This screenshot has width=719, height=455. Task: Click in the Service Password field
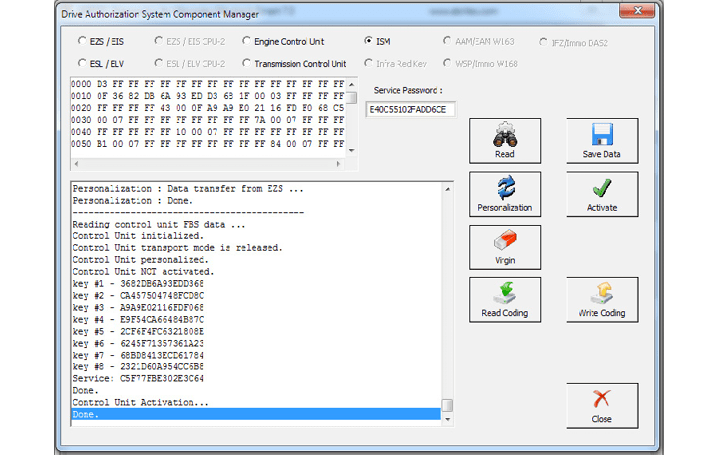coord(410,110)
